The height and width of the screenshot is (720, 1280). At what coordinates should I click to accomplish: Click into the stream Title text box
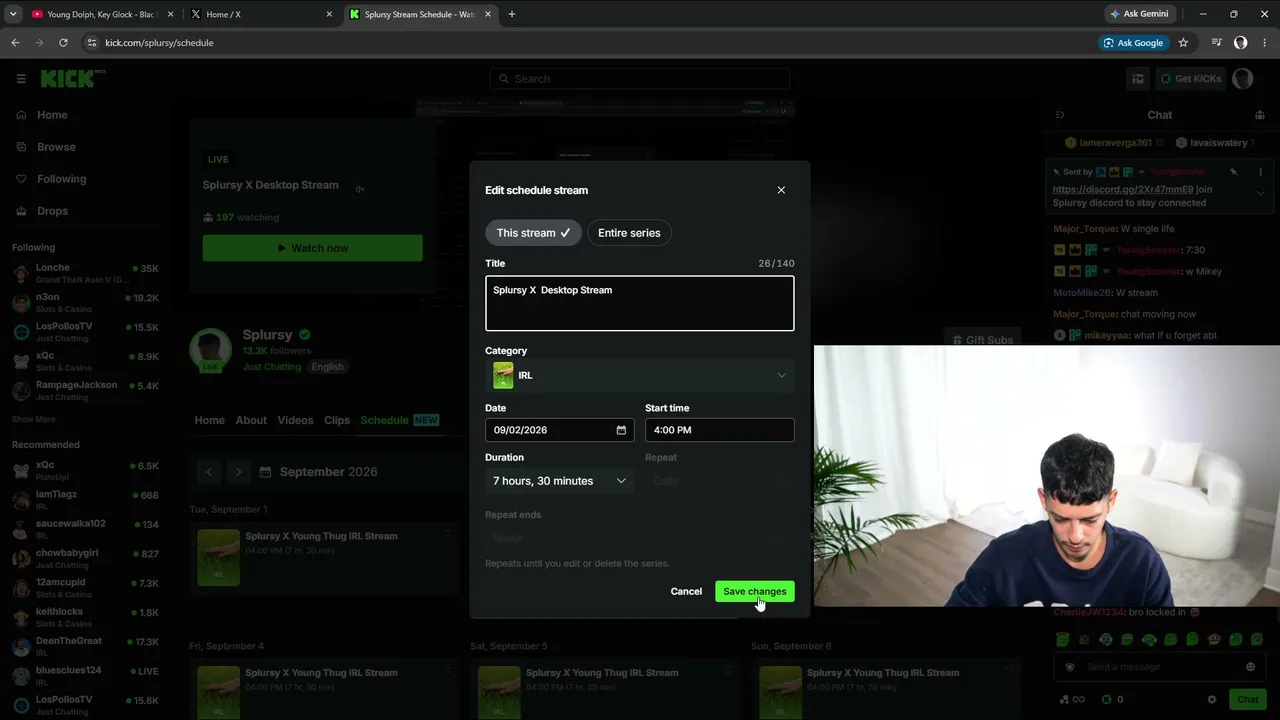(x=640, y=303)
